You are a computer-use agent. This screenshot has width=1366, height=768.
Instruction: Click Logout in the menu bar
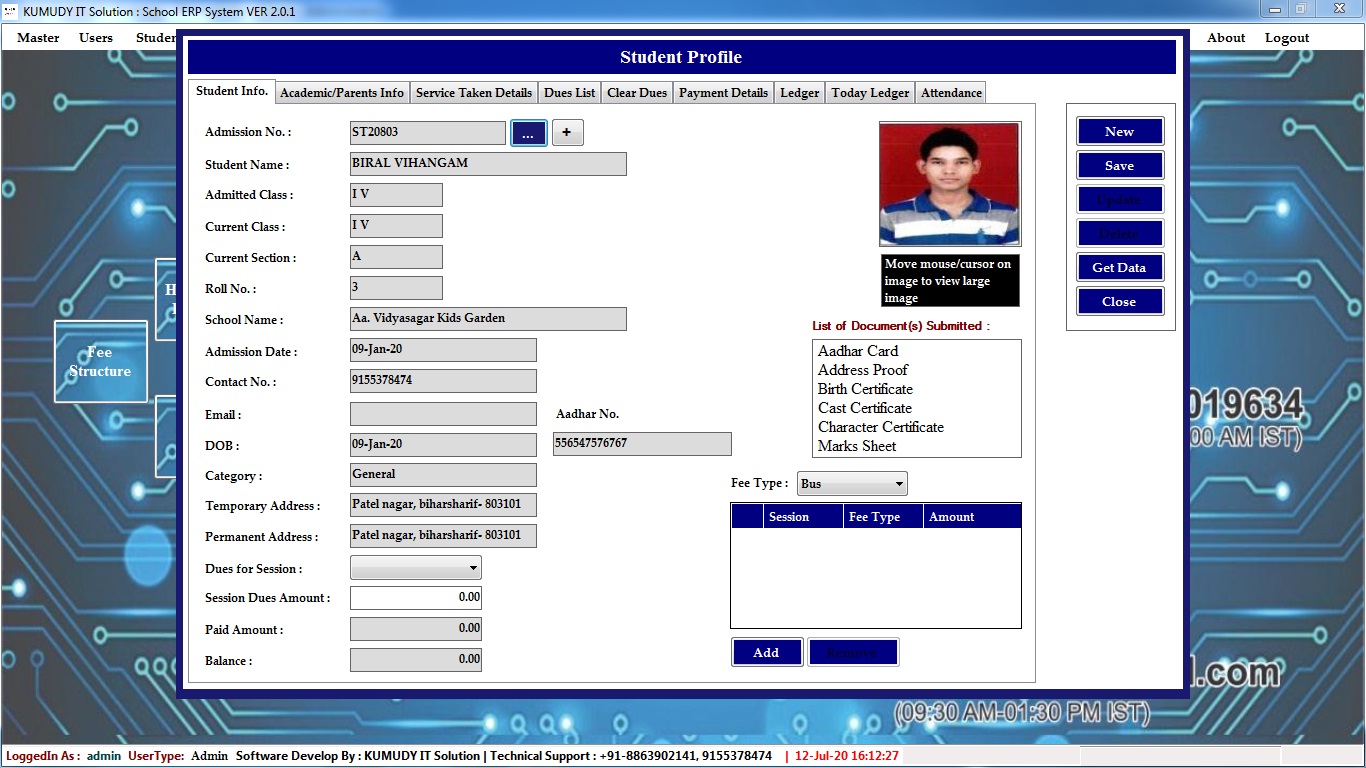(x=1286, y=38)
